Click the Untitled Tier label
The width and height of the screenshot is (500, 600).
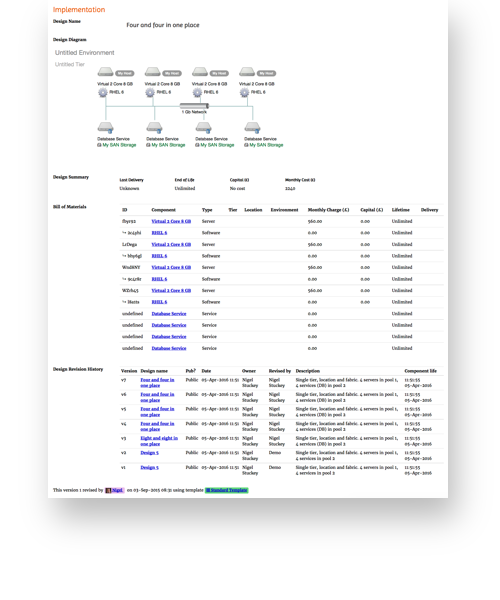pyautogui.click(x=70, y=64)
